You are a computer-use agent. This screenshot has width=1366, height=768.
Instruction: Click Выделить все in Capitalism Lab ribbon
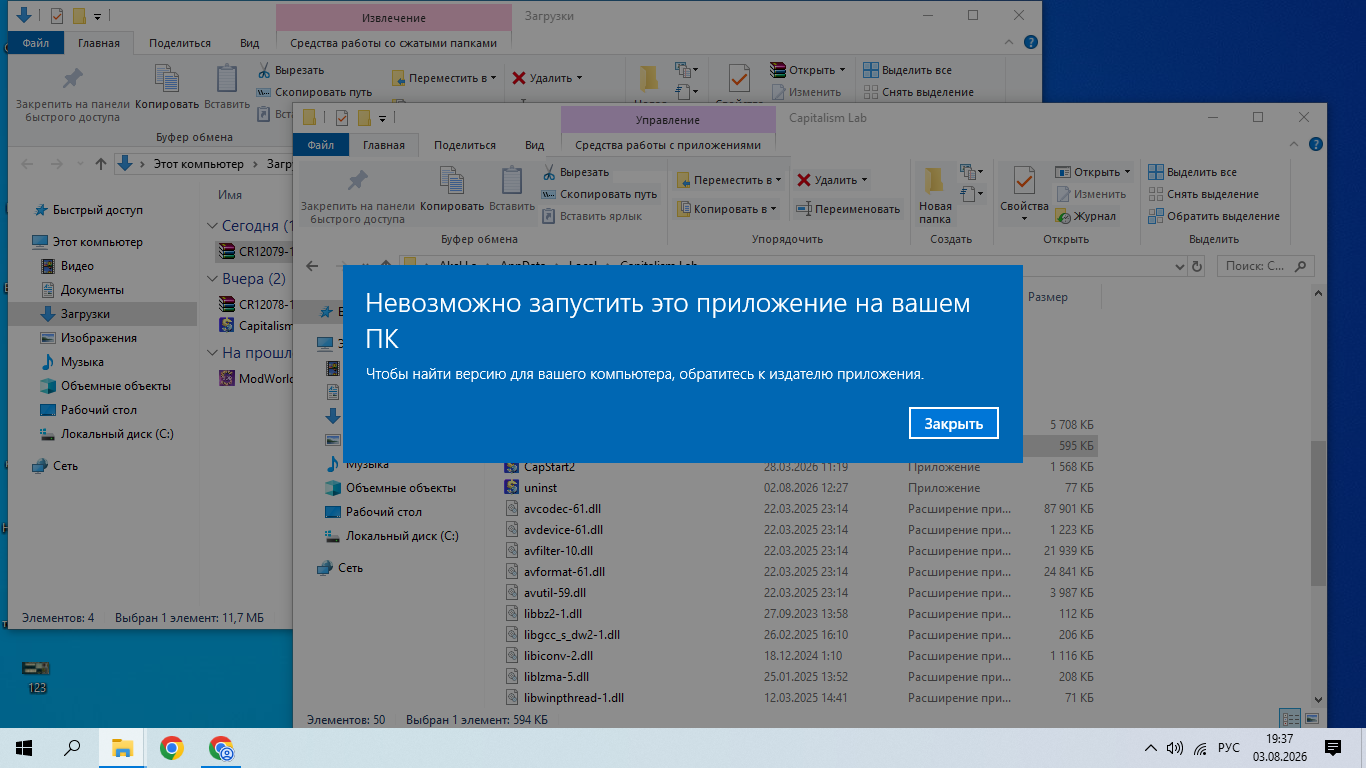(x=1192, y=172)
